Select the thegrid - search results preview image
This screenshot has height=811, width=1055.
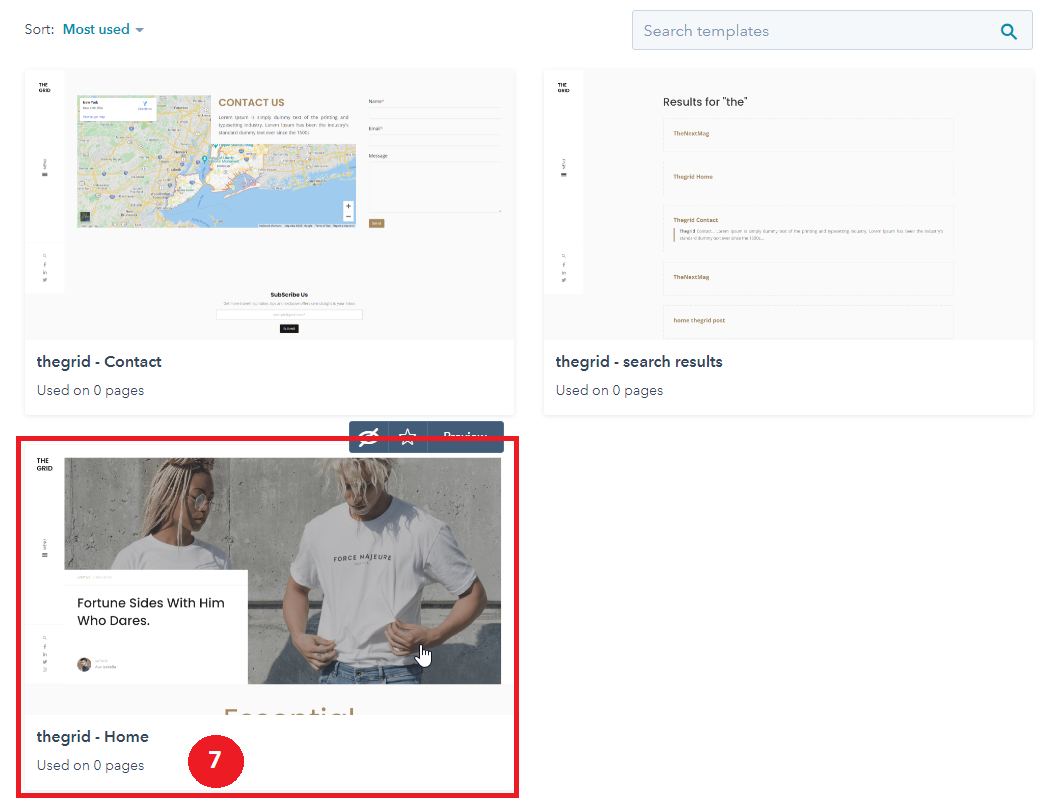coord(788,204)
